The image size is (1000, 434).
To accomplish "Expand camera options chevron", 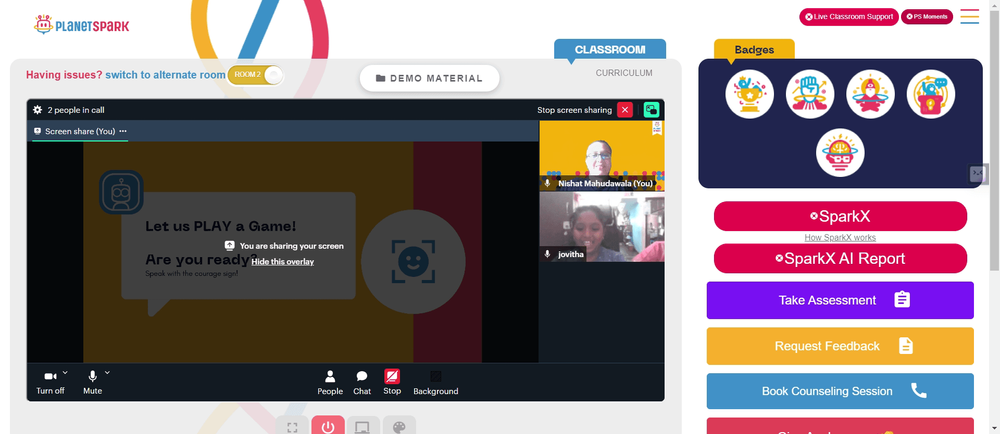I will (65, 372).
